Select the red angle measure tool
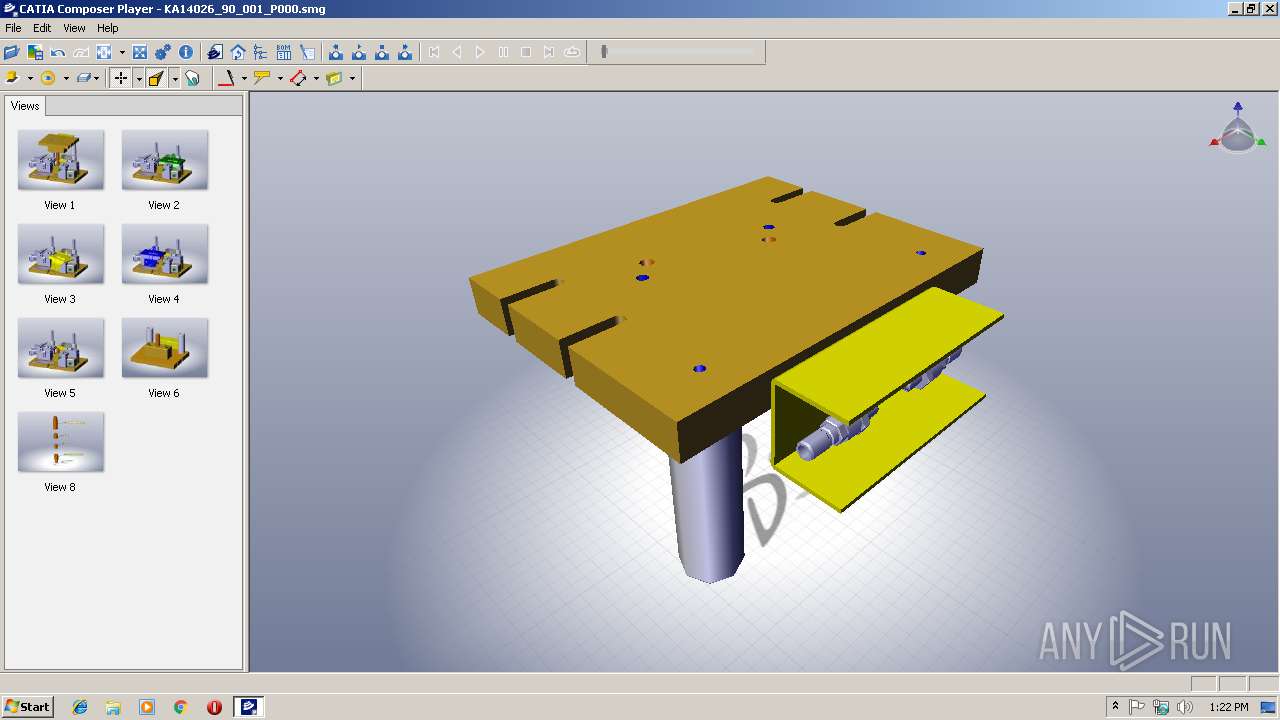Viewport: 1280px width, 720px height. (226, 78)
